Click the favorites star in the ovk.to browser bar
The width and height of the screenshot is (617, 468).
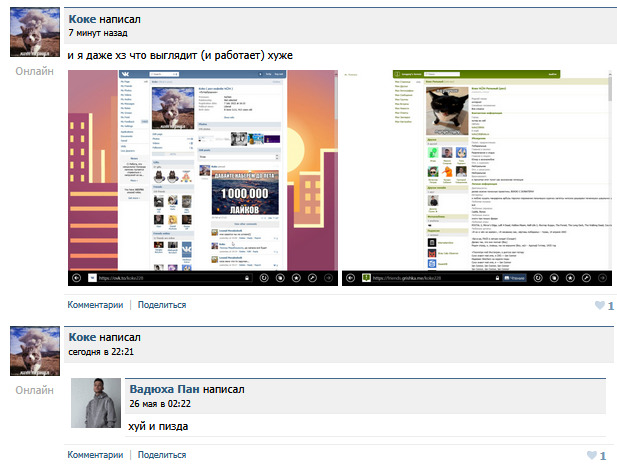click(x=296, y=278)
